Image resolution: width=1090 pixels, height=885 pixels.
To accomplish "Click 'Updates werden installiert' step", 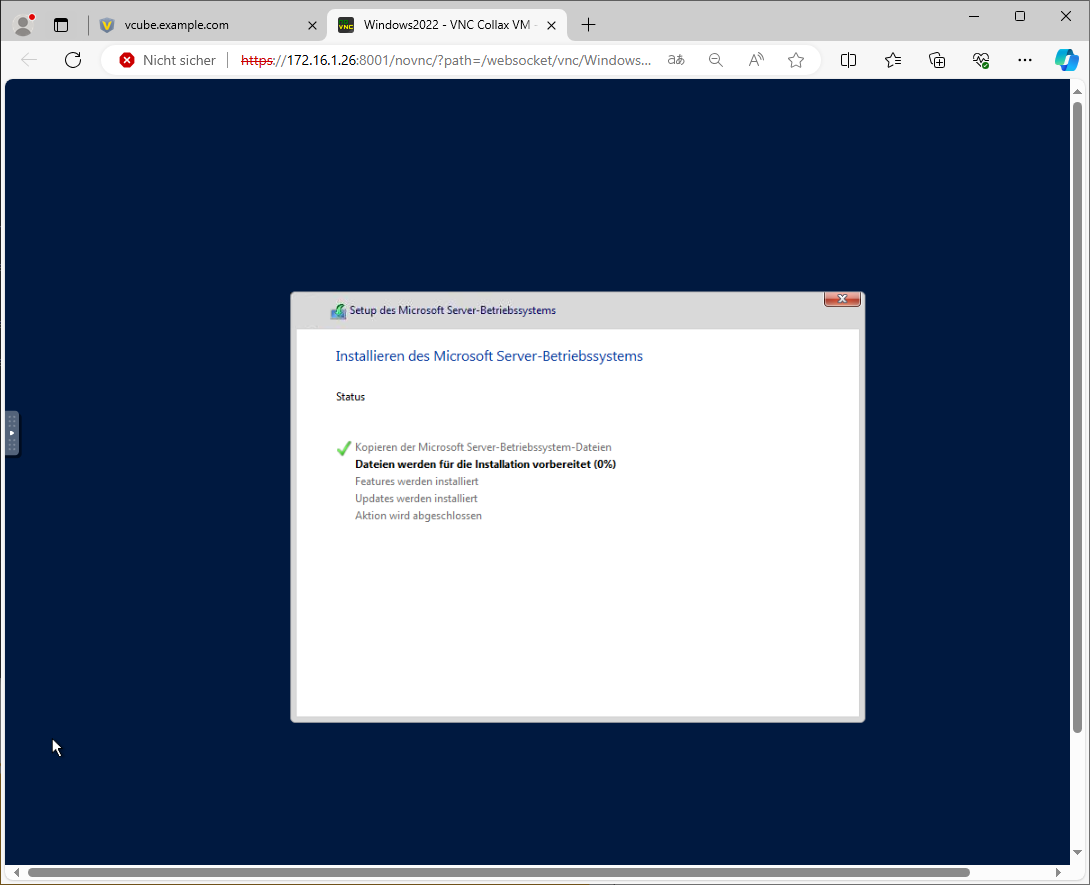I will [x=416, y=498].
